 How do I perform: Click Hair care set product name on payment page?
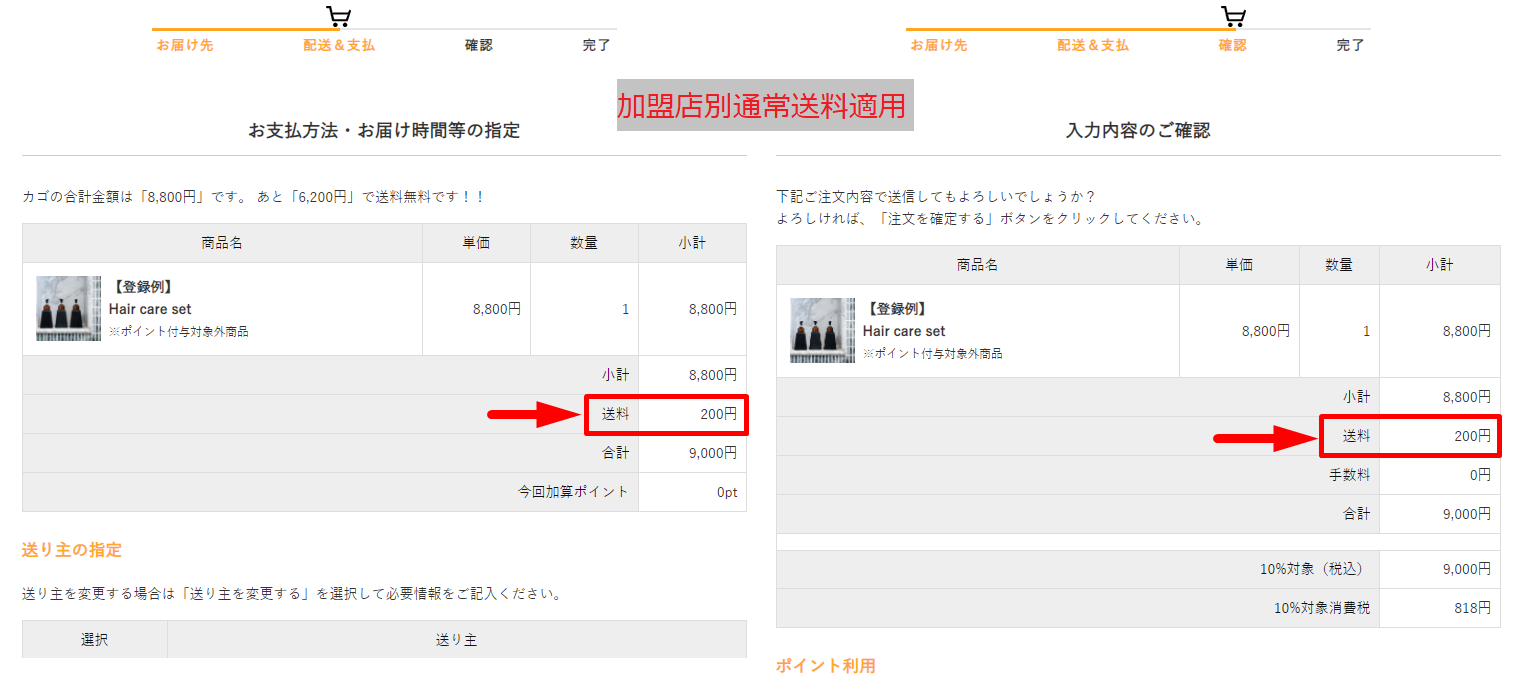click(150, 309)
